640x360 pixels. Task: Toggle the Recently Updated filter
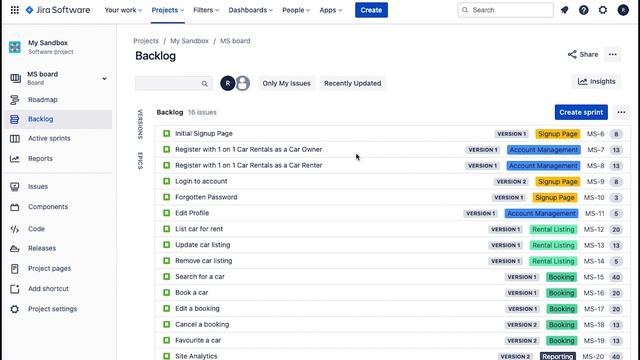[x=353, y=83]
